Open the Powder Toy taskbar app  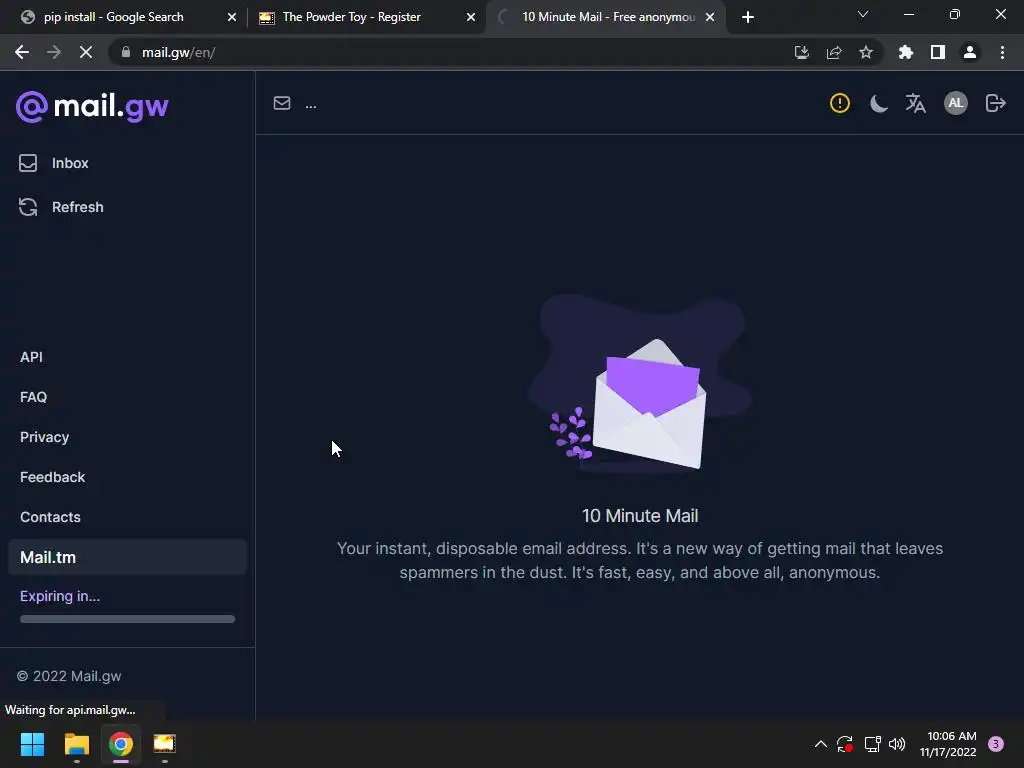tap(165, 744)
